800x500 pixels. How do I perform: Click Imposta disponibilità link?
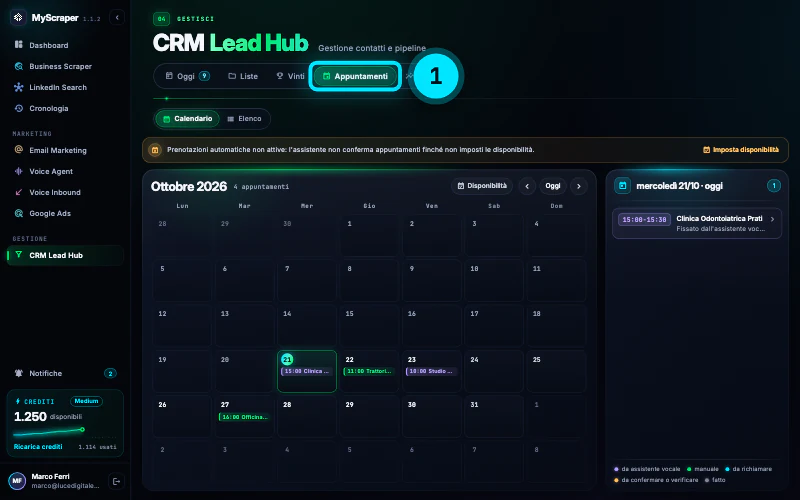click(741, 150)
